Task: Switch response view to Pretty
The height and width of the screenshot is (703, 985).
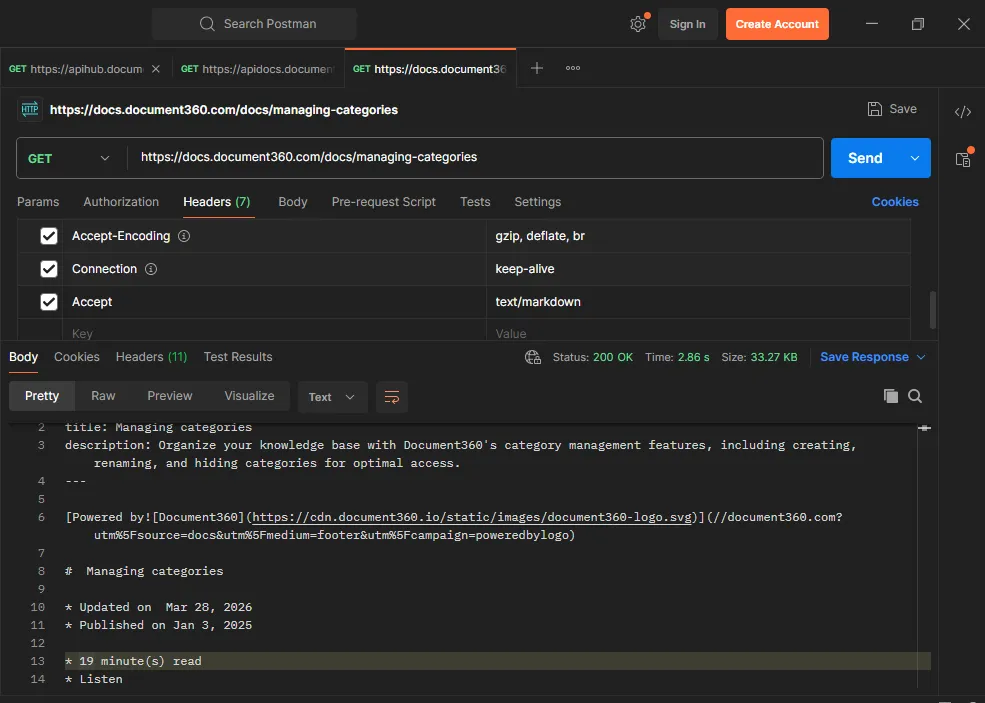Action: 42,396
